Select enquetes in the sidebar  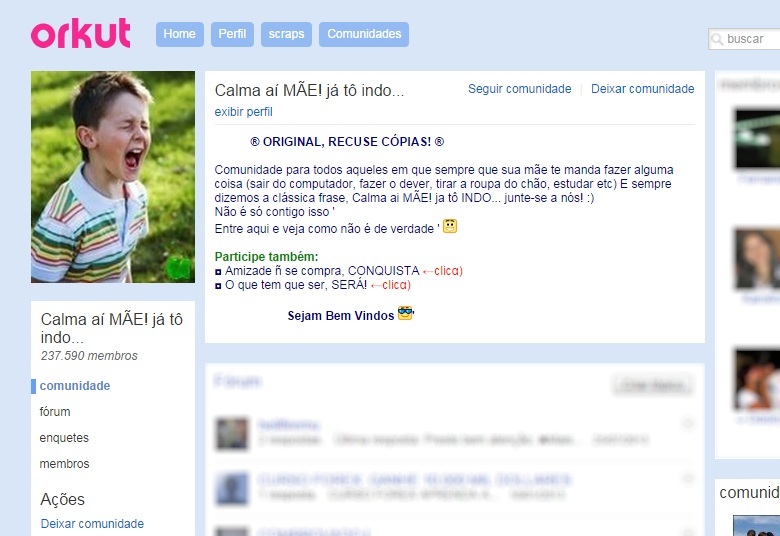point(64,437)
